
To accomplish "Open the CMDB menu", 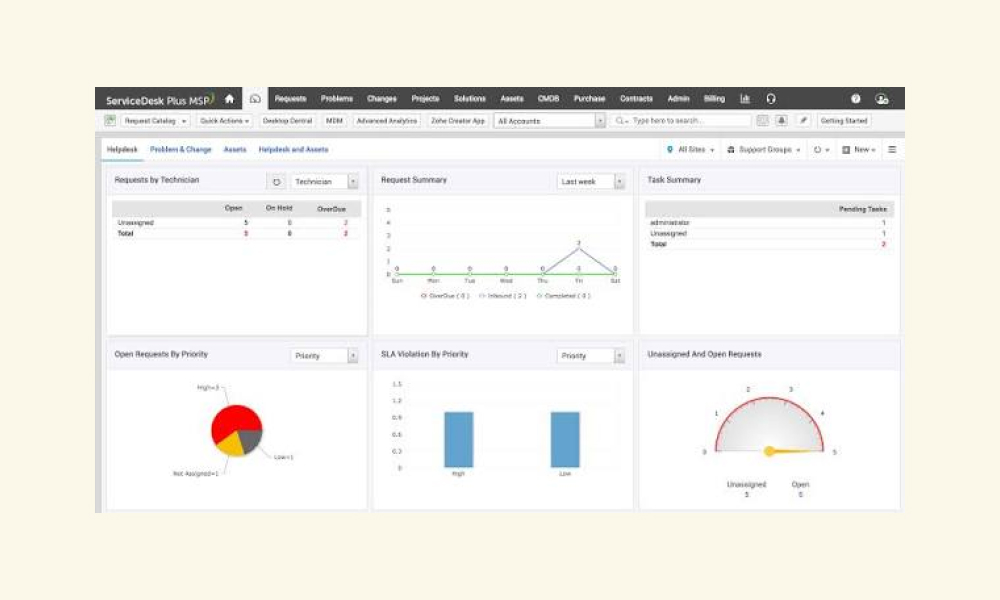I will tap(548, 99).
